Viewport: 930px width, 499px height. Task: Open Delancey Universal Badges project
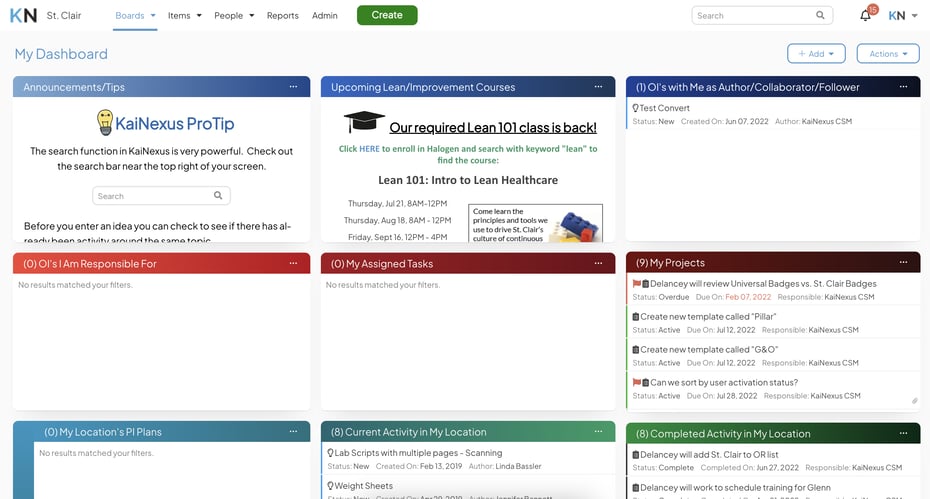pos(763,284)
